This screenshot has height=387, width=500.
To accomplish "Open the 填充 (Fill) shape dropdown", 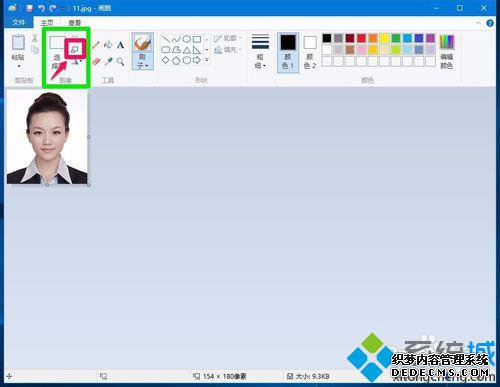I will tap(227, 50).
